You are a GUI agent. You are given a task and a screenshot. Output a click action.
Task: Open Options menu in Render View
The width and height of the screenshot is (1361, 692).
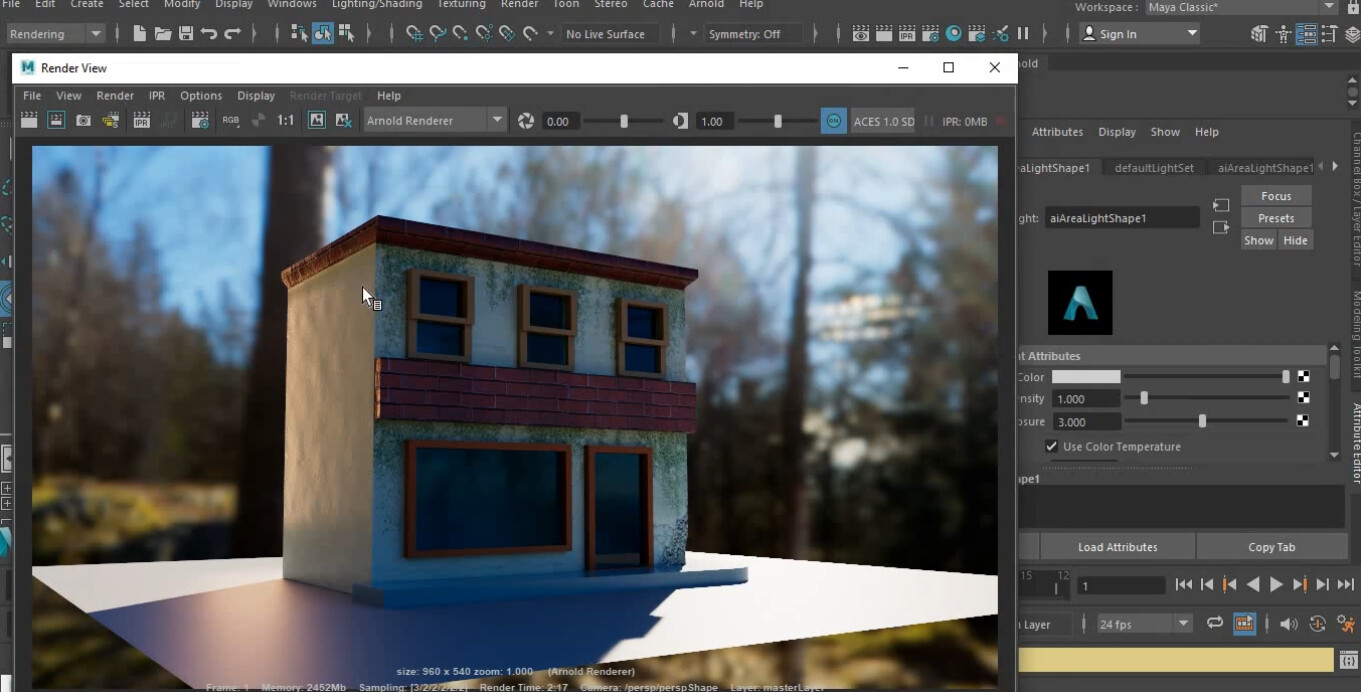[201, 96]
